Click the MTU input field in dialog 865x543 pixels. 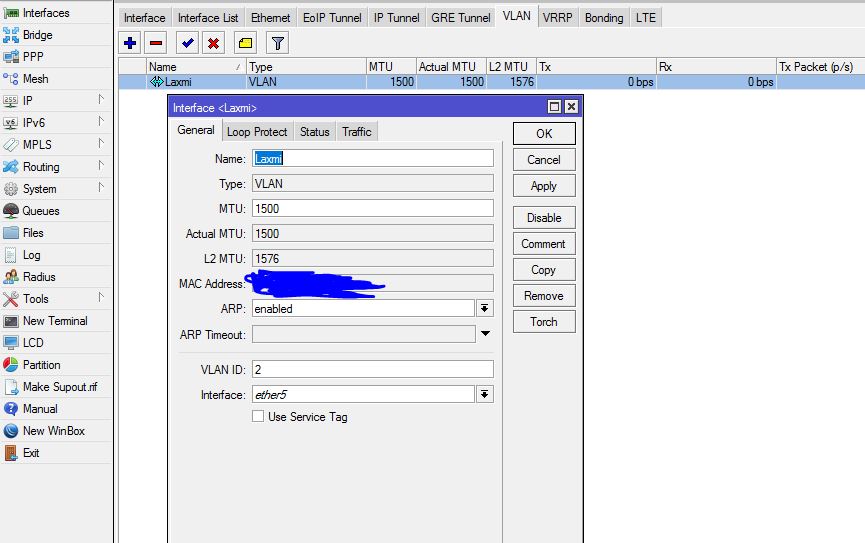[373, 209]
